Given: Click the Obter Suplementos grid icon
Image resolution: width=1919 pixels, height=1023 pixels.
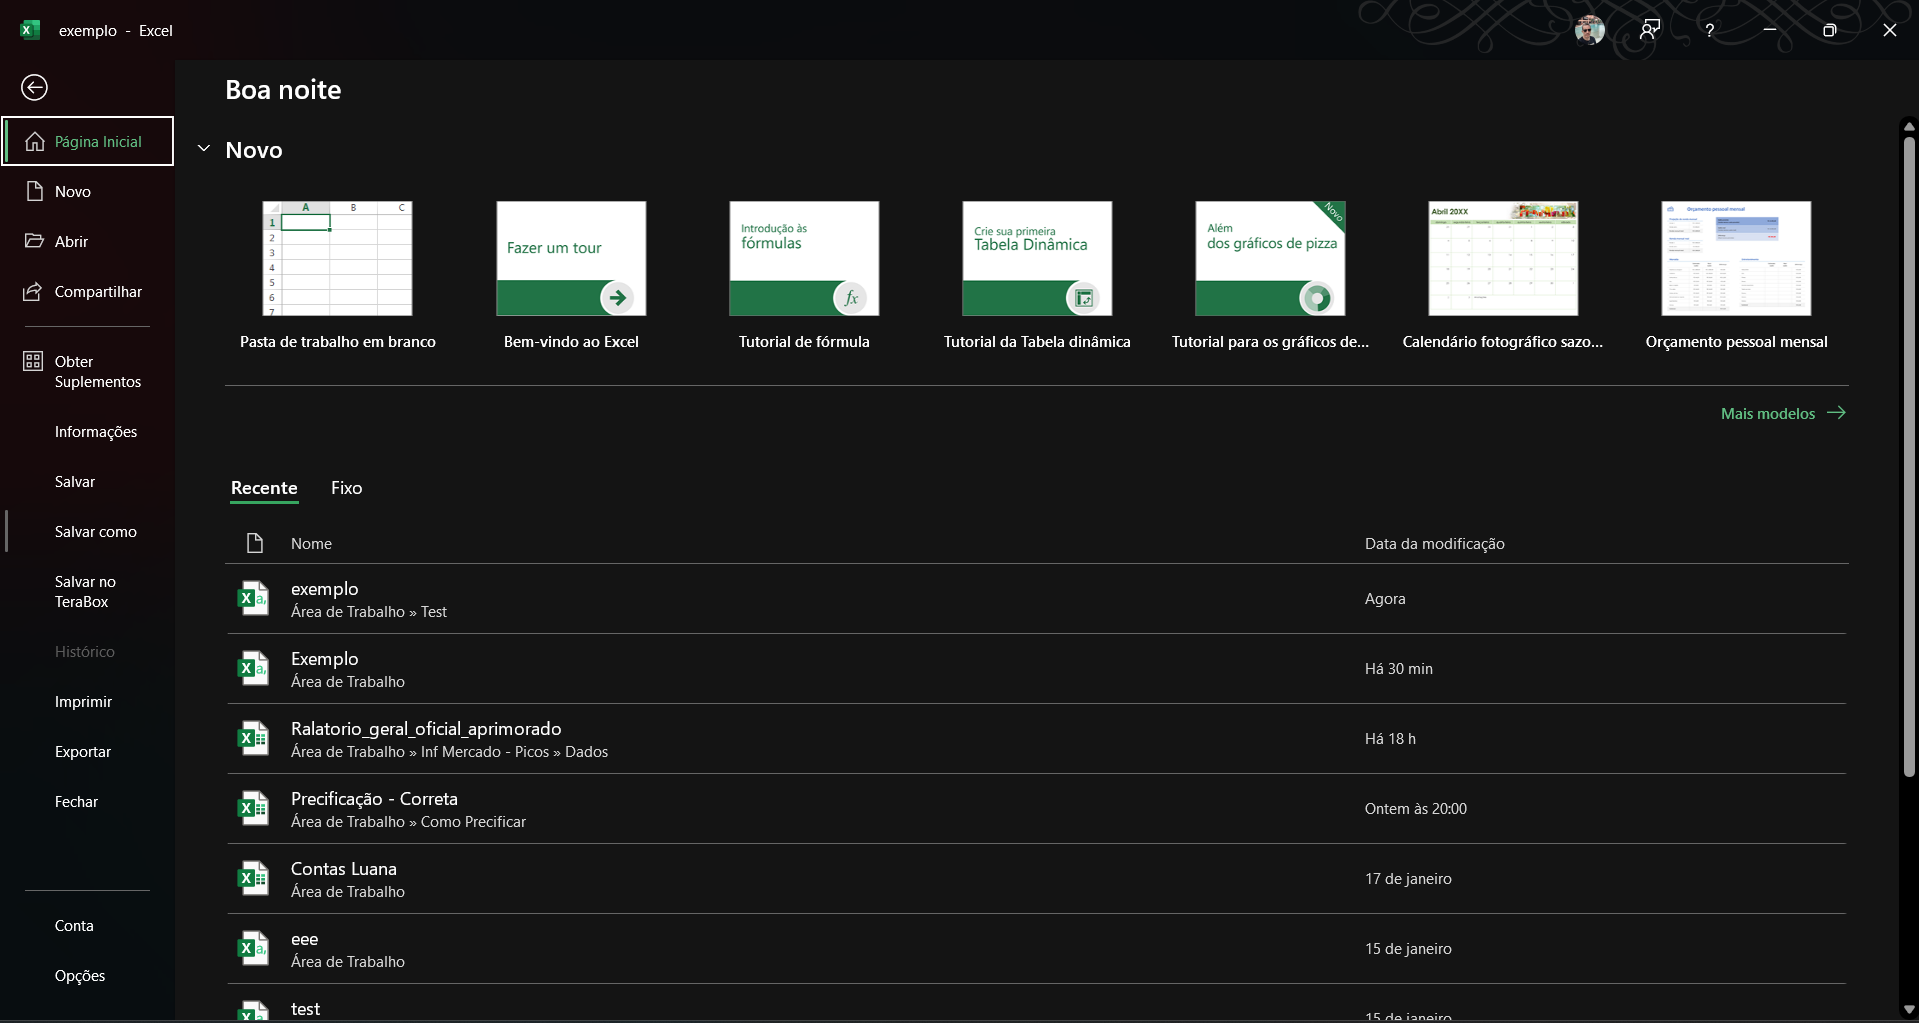Looking at the screenshot, I should coord(34,361).
